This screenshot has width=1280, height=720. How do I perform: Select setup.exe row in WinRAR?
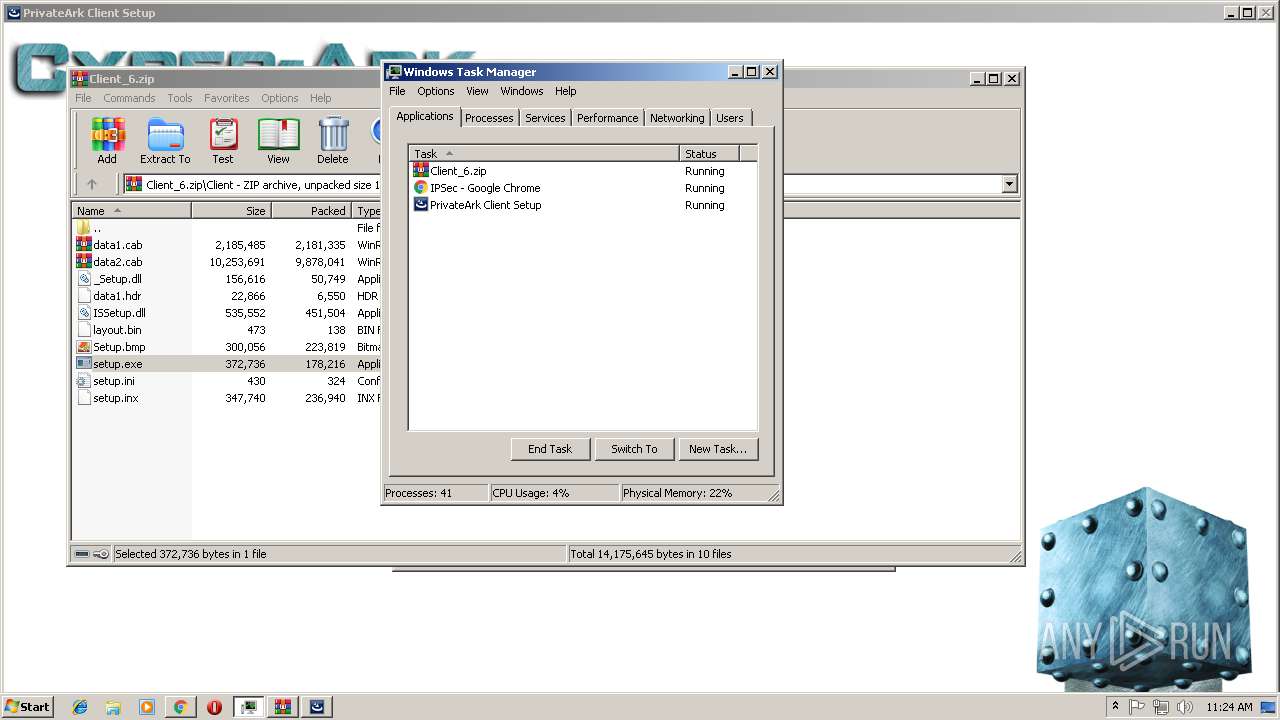pos(227,364)
